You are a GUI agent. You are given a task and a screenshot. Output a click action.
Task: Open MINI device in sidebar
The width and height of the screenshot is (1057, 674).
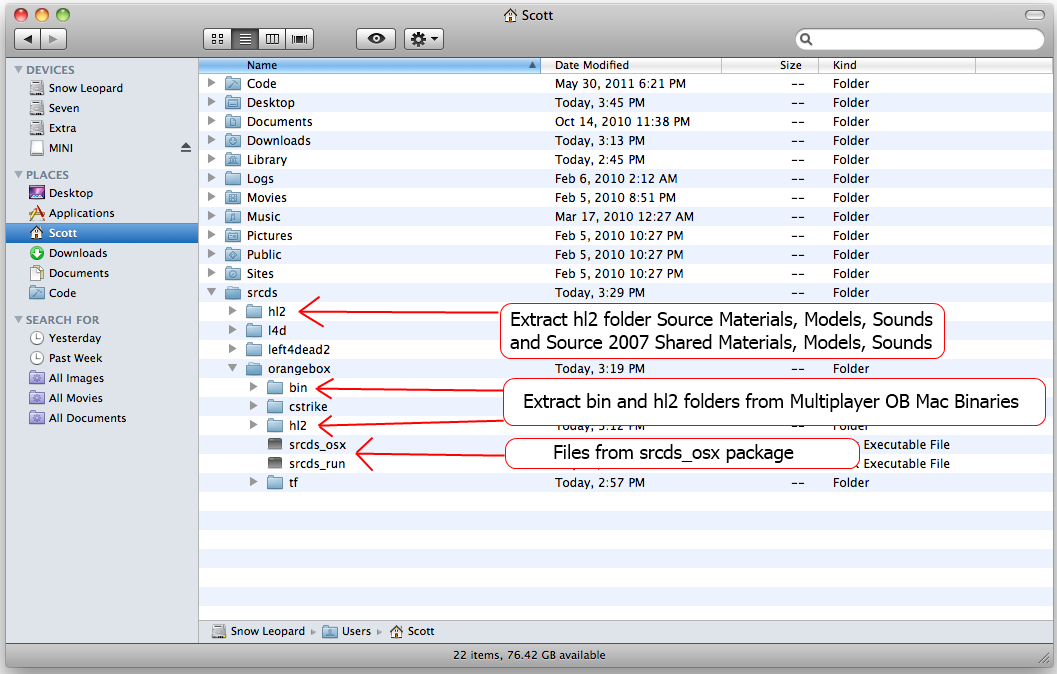pyautogui.click(x=61, y=148)
